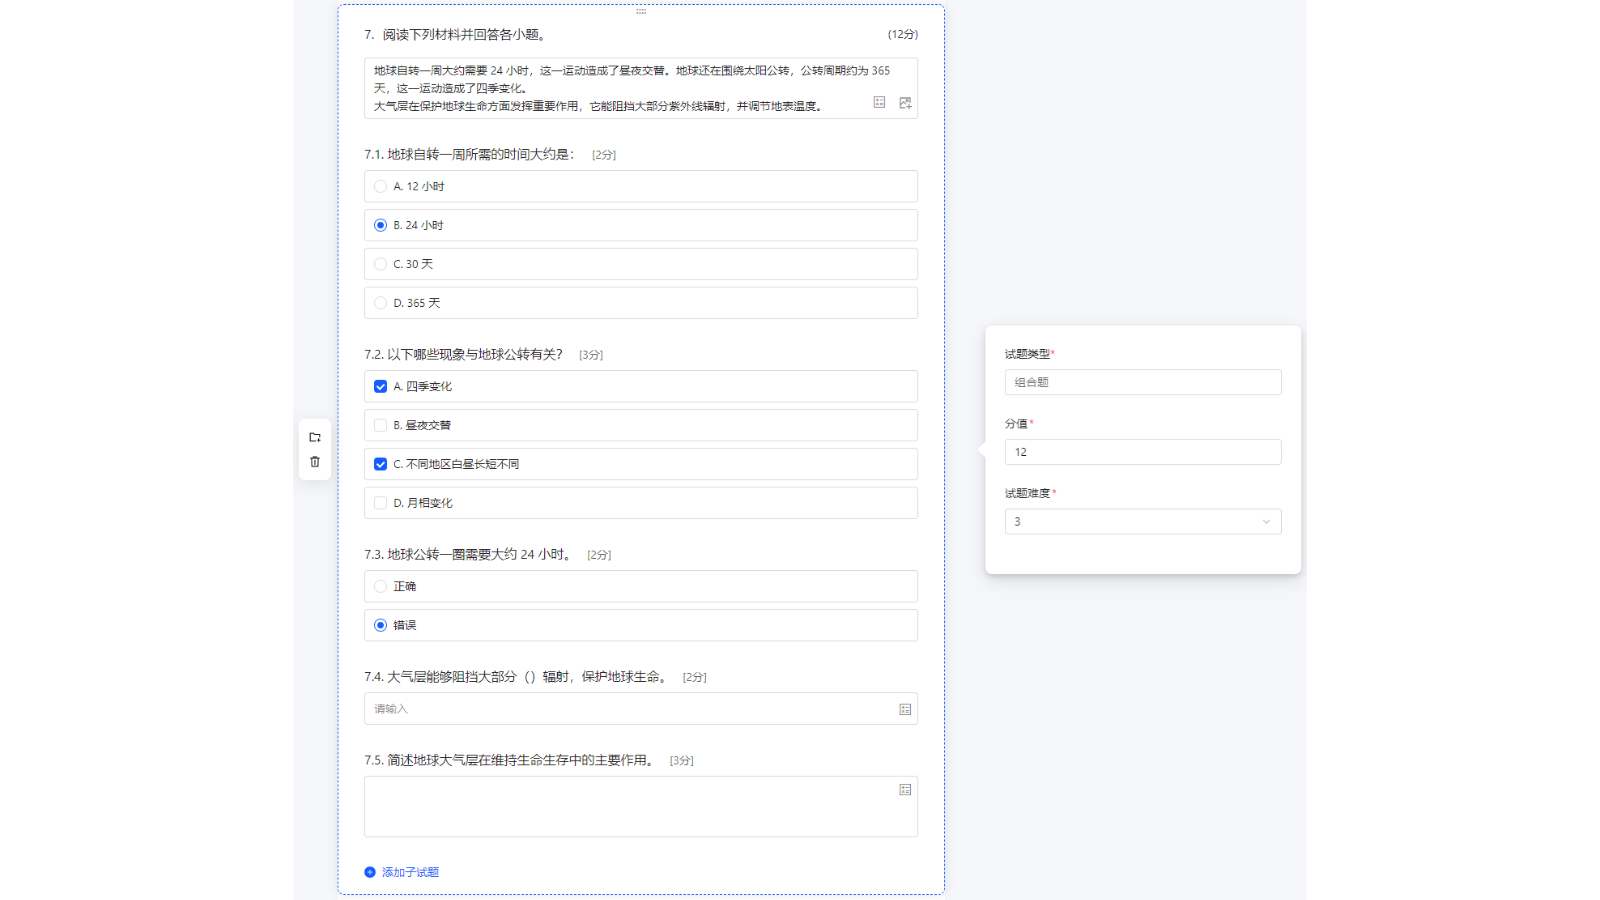Open answer settings for question 7.5

pyautogui.click(x=904, y=789)
